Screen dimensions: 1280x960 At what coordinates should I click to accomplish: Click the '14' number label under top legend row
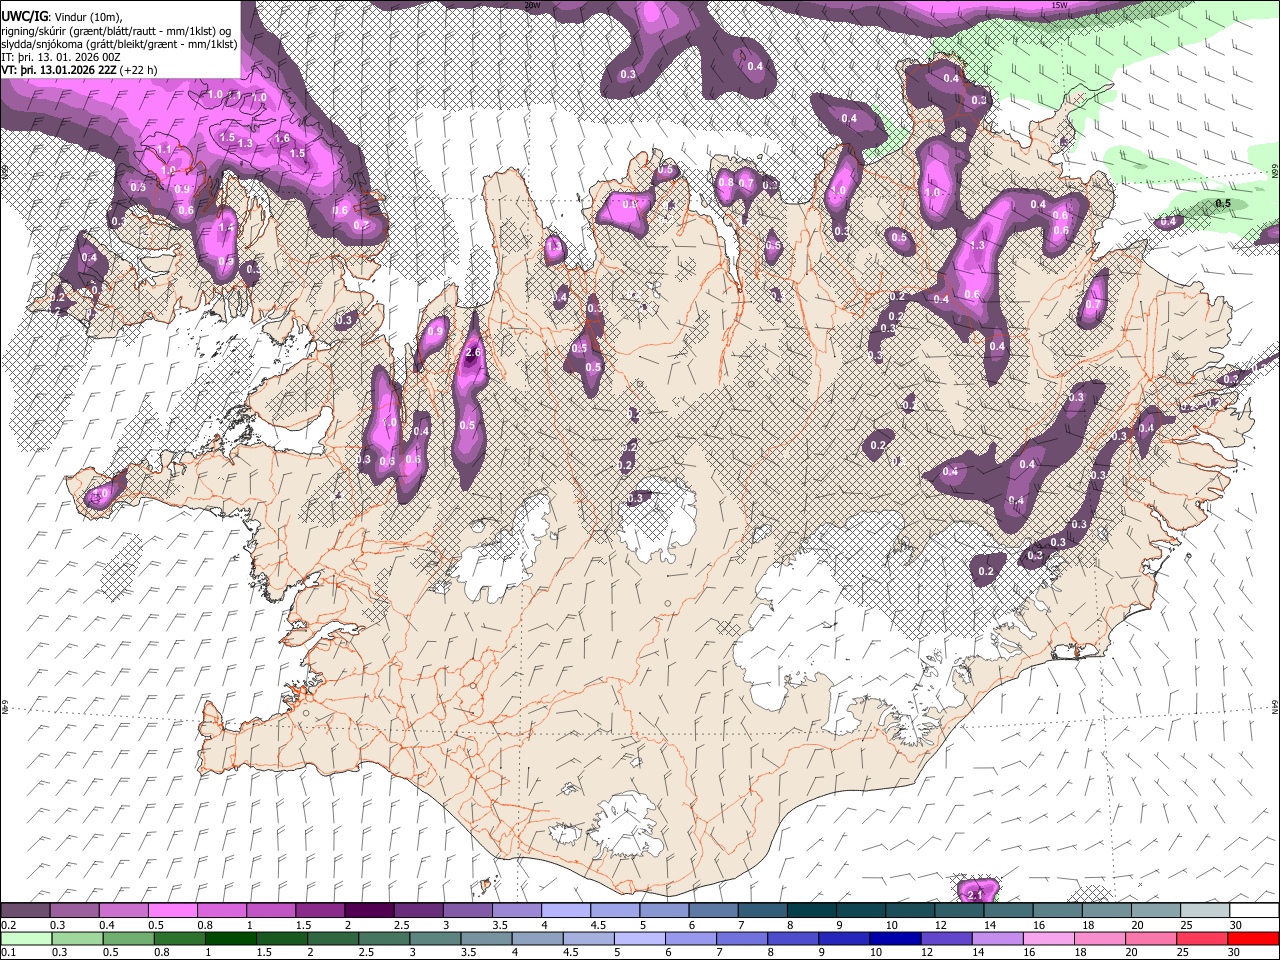coord(990,925)
